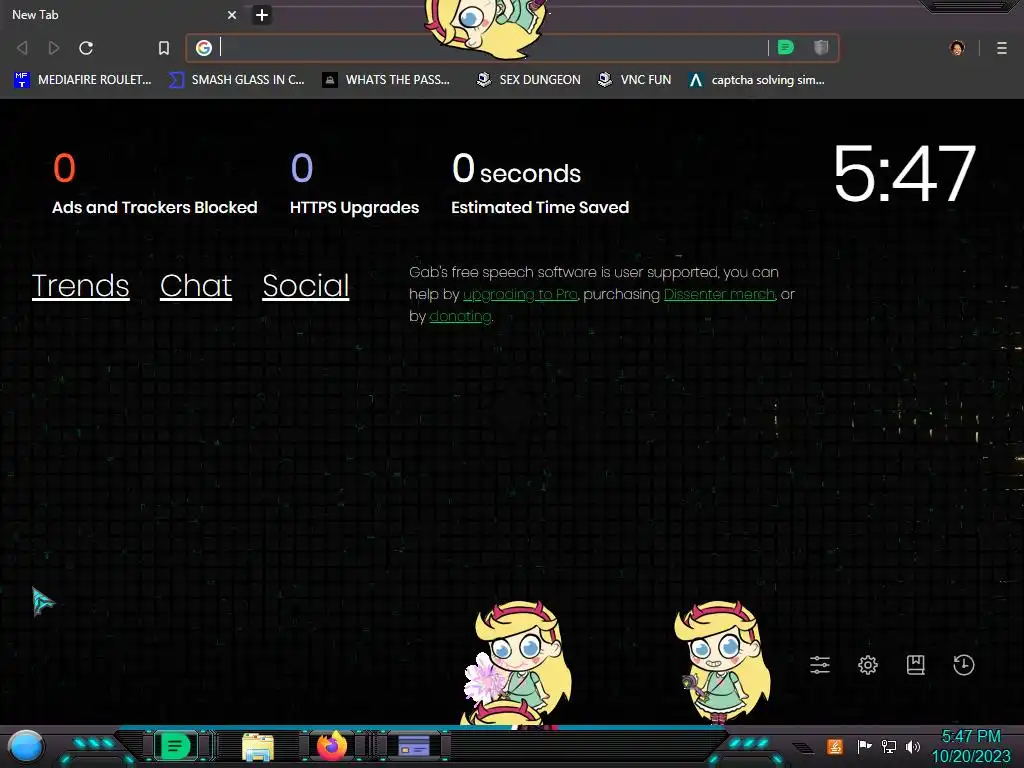
Task: Open the green Dissenter comment icon in address bar
Action: pyautogui.click(x=786, y=47)
